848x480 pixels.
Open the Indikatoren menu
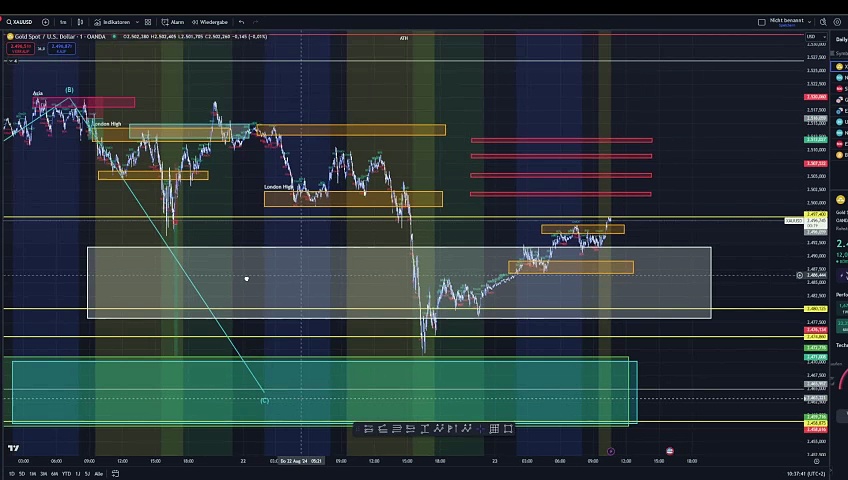115,21
